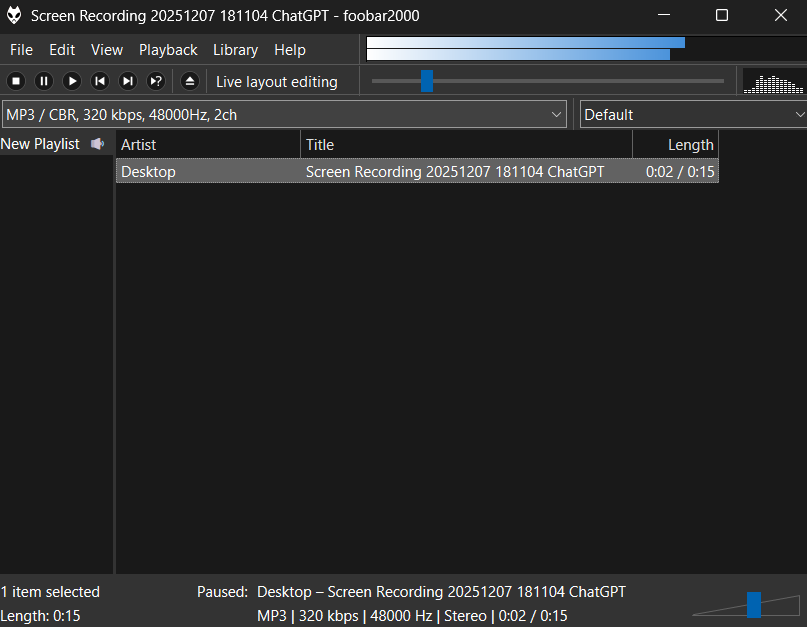This screenshot has height=627, width=807.
Task: Open the Library menu
Action: point(235,50)
